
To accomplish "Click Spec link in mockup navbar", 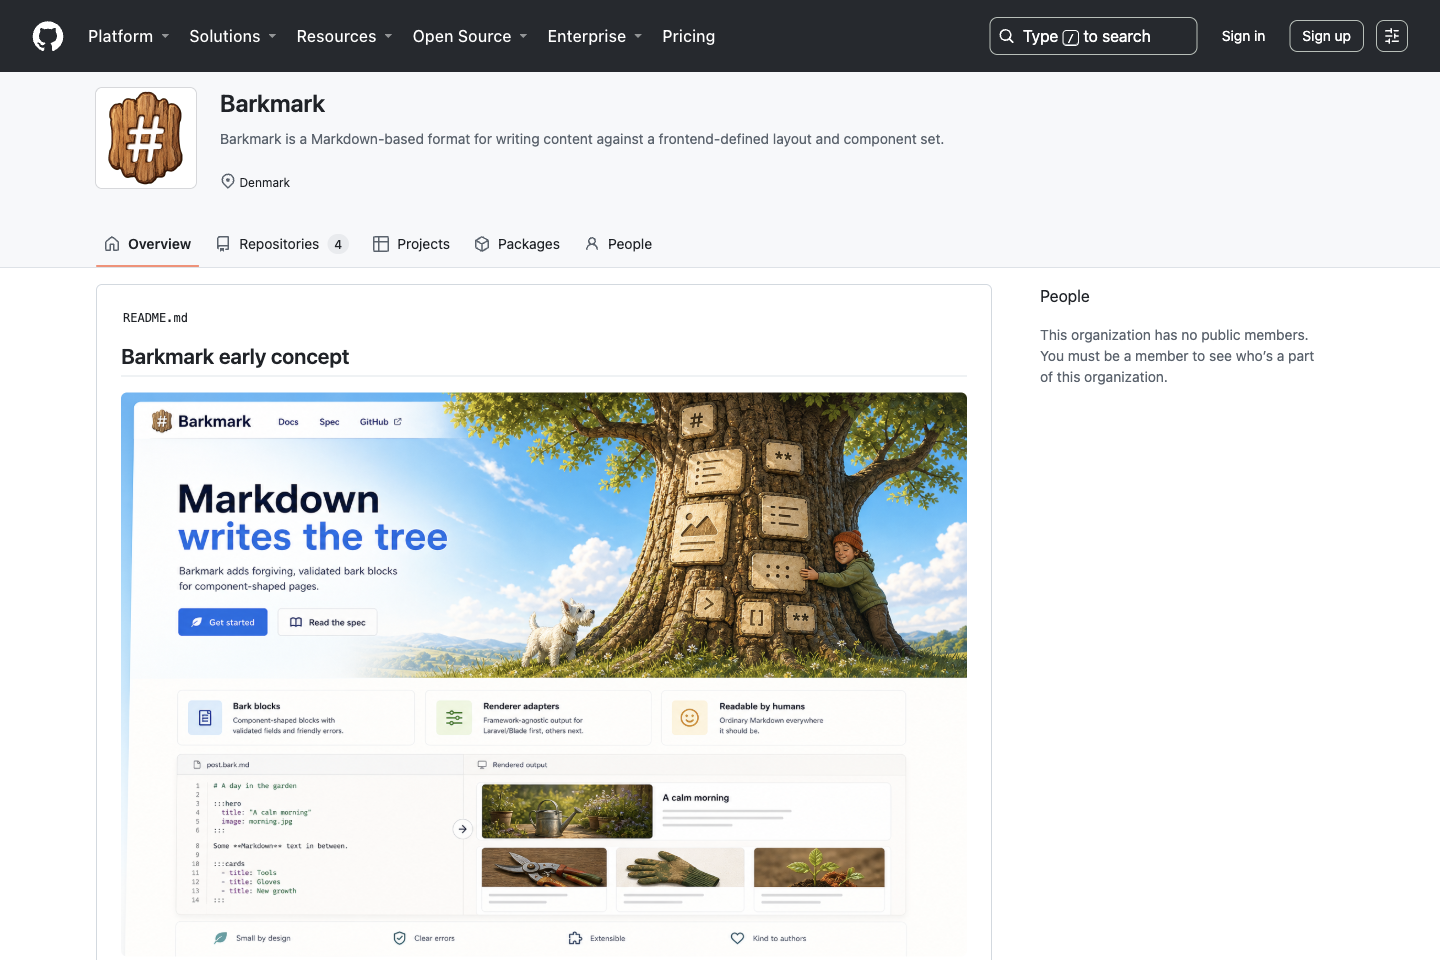I will [x=329, y=422].
